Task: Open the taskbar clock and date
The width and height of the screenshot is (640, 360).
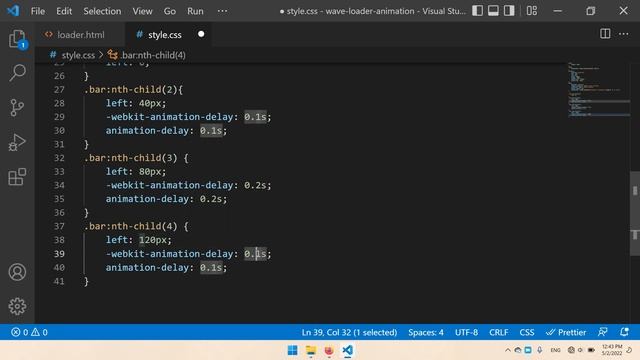Action: (612, 350)
